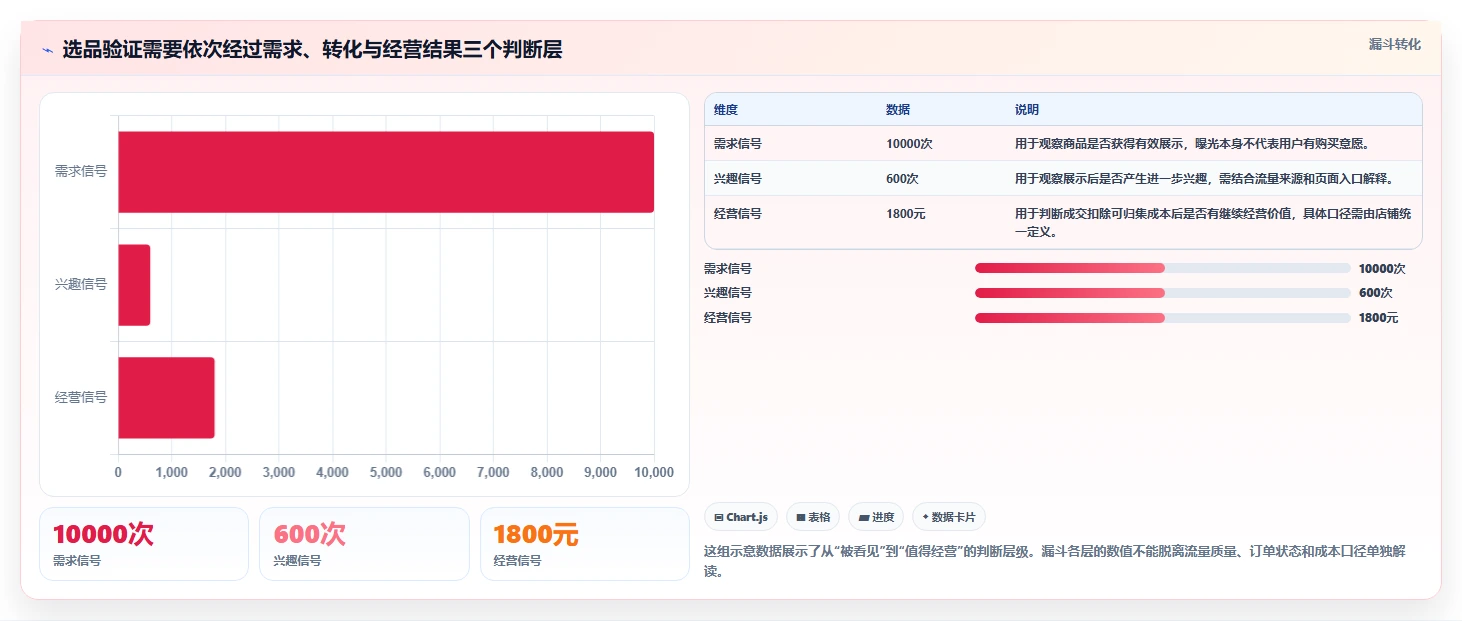Viewport: 1462px width, 621px height.
Task: Click the 数据卡片 chip
Action: [x=949, y=517]
